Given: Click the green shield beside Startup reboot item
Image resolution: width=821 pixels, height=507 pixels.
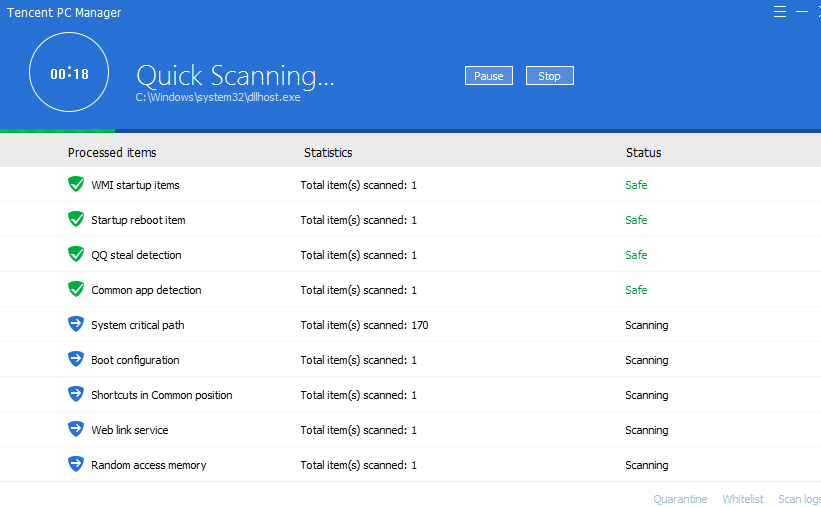Looking at the screenshot, I should pos(76,219).
